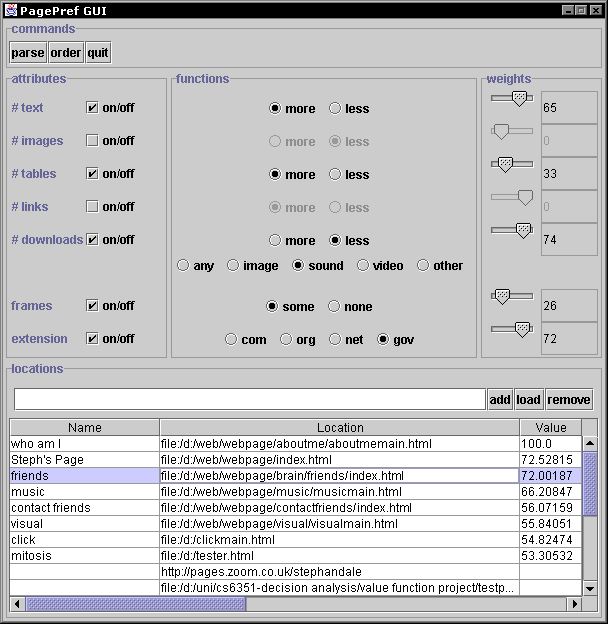Image resolution: width=608 pixels, height=624 pixels.
Task: Click the PagePref GUI title bar icon
Action: 11,10
